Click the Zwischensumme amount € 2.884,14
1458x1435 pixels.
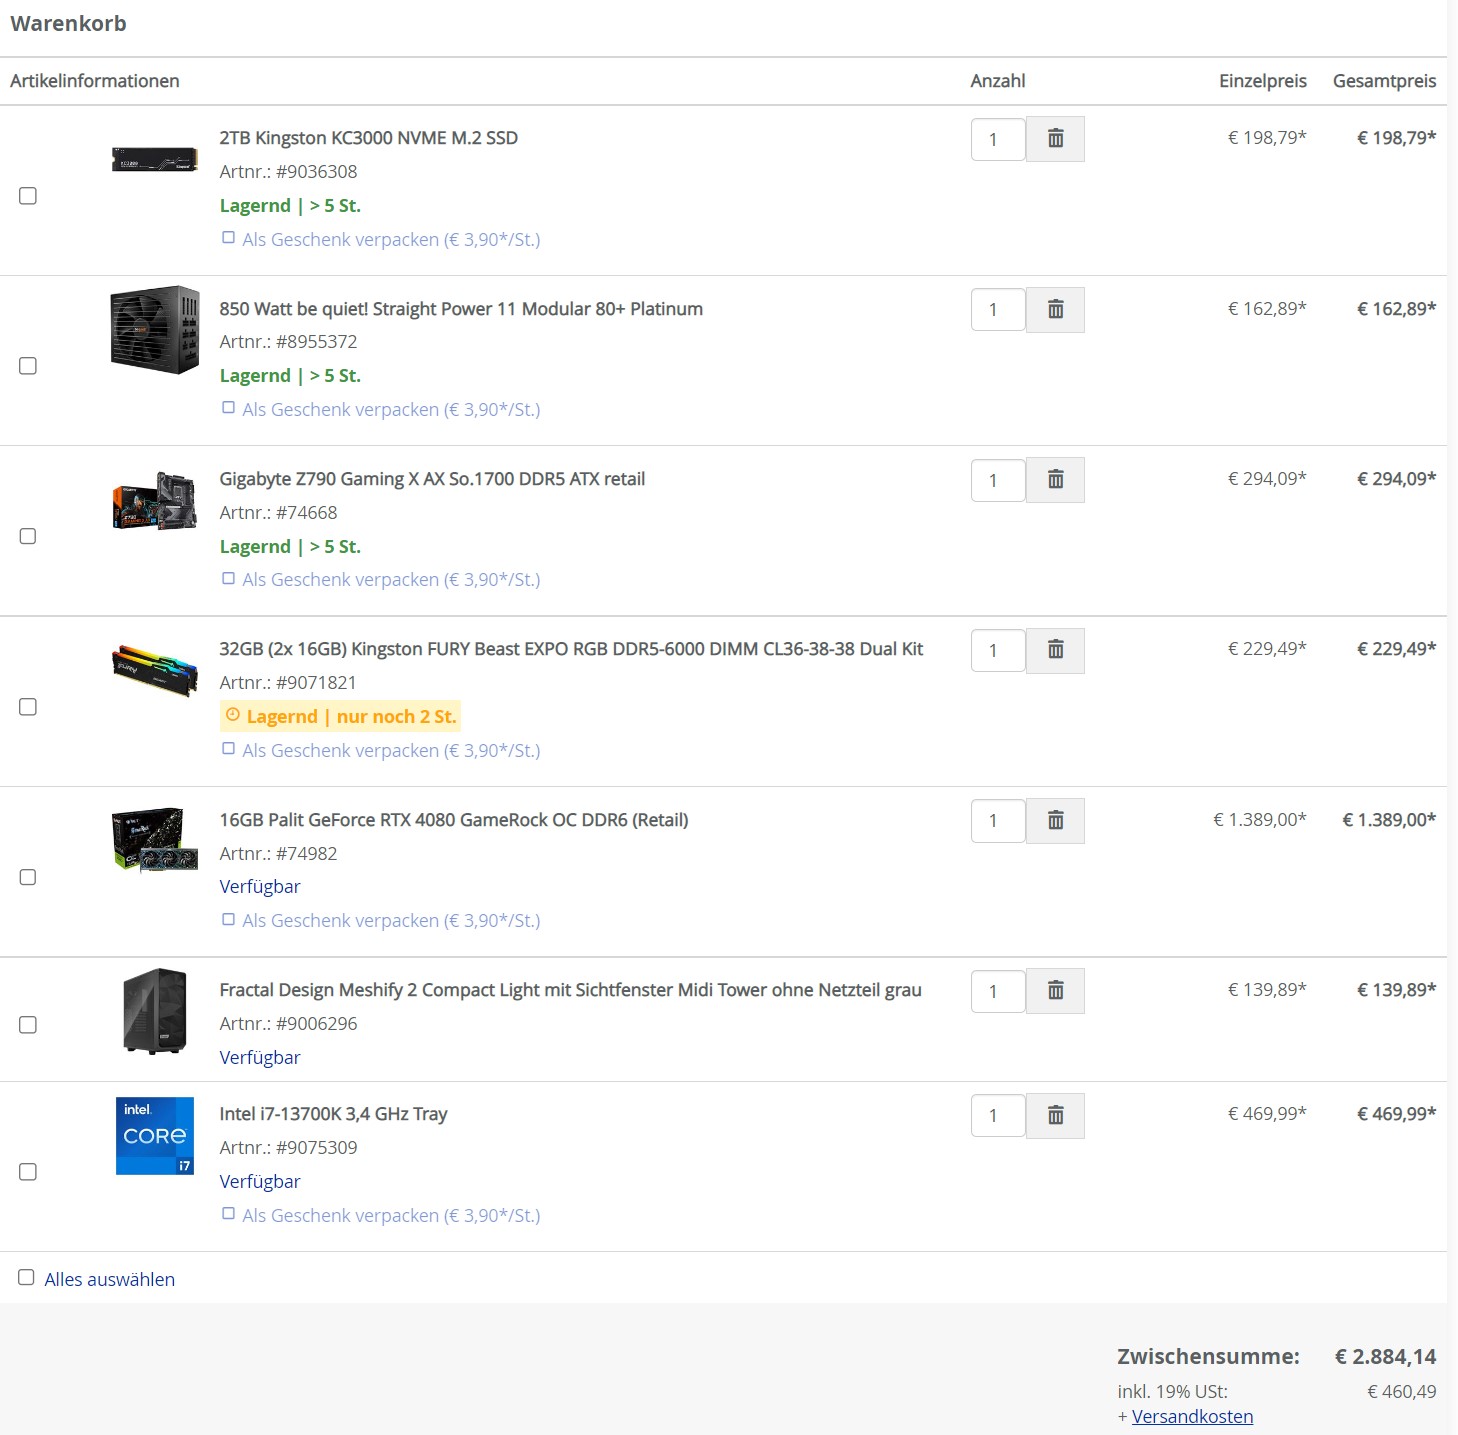tap(1385, 1357)
